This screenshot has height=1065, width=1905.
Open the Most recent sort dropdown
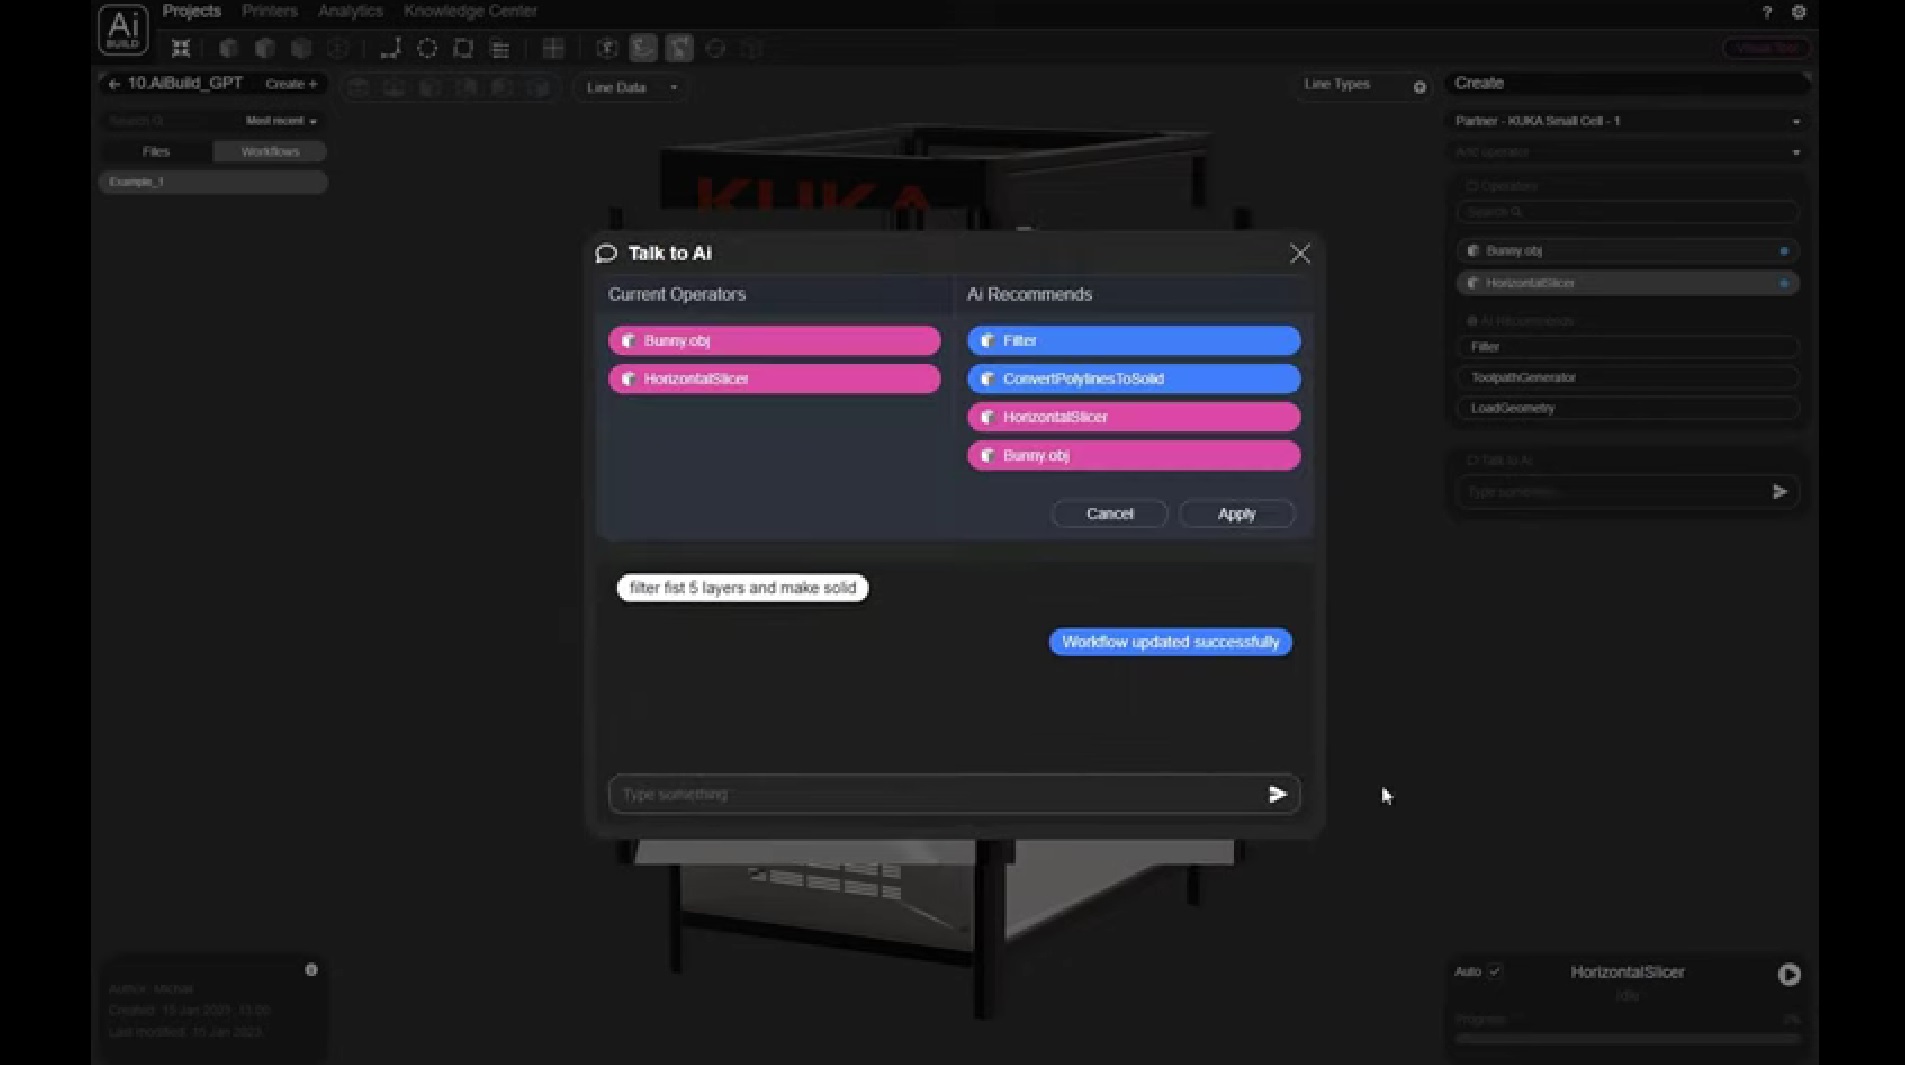tap(281, 121)
